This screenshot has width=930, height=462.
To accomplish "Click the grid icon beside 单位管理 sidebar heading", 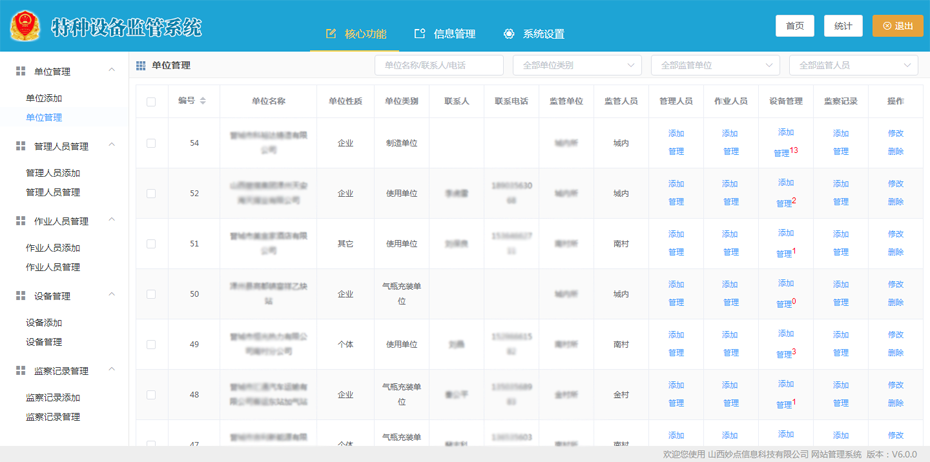I will [x=21, y=72].
